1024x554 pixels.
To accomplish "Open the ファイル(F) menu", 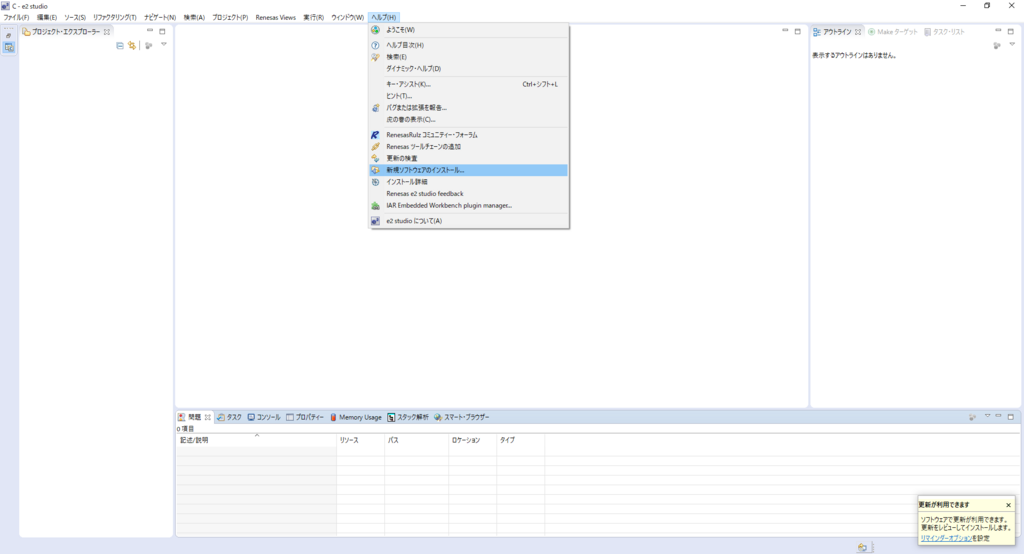I will click(16, 18).
